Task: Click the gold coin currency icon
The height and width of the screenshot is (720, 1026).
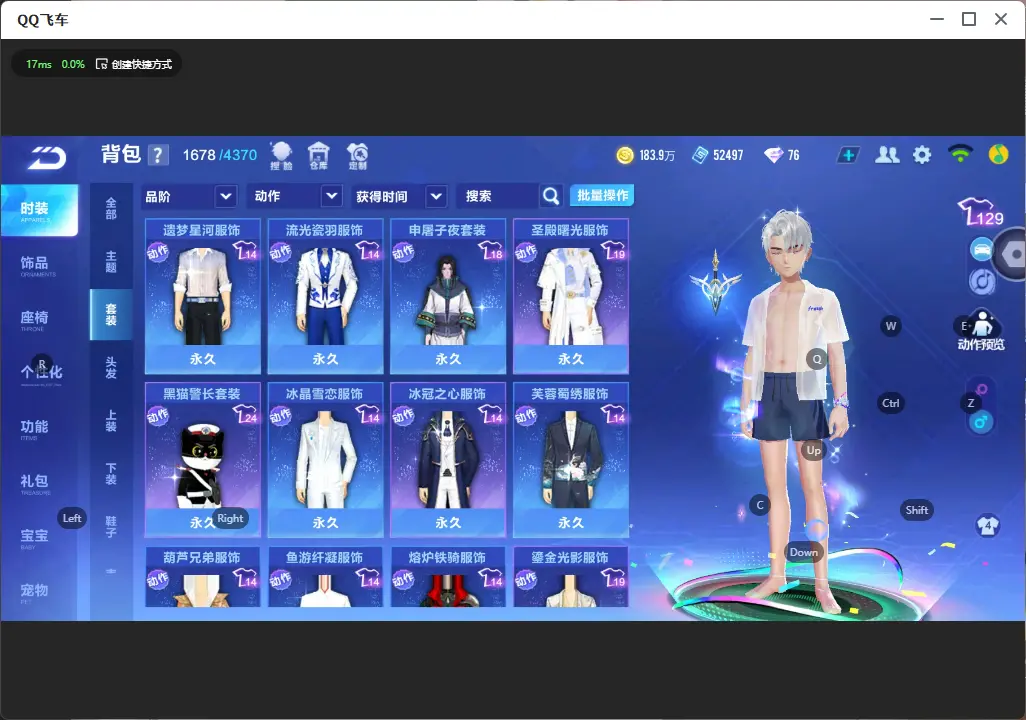Action: pos(626,155)
